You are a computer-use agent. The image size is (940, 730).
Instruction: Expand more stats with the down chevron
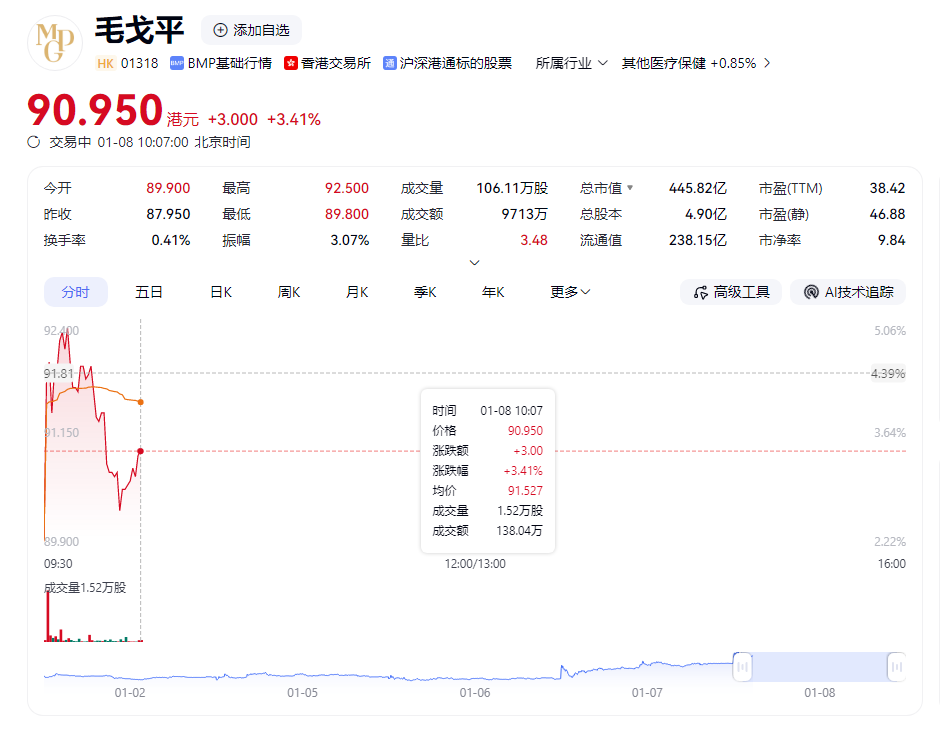pos(475,263)
